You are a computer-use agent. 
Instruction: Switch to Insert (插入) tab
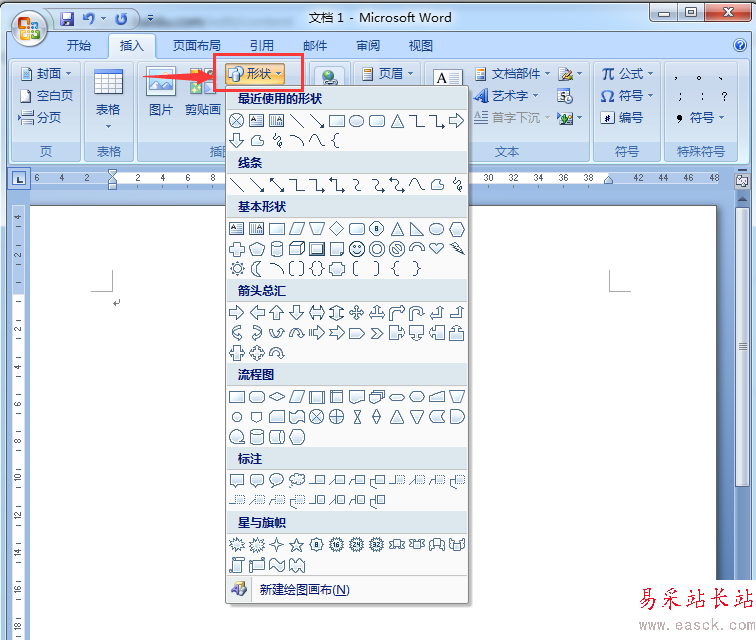coord(132,46)
